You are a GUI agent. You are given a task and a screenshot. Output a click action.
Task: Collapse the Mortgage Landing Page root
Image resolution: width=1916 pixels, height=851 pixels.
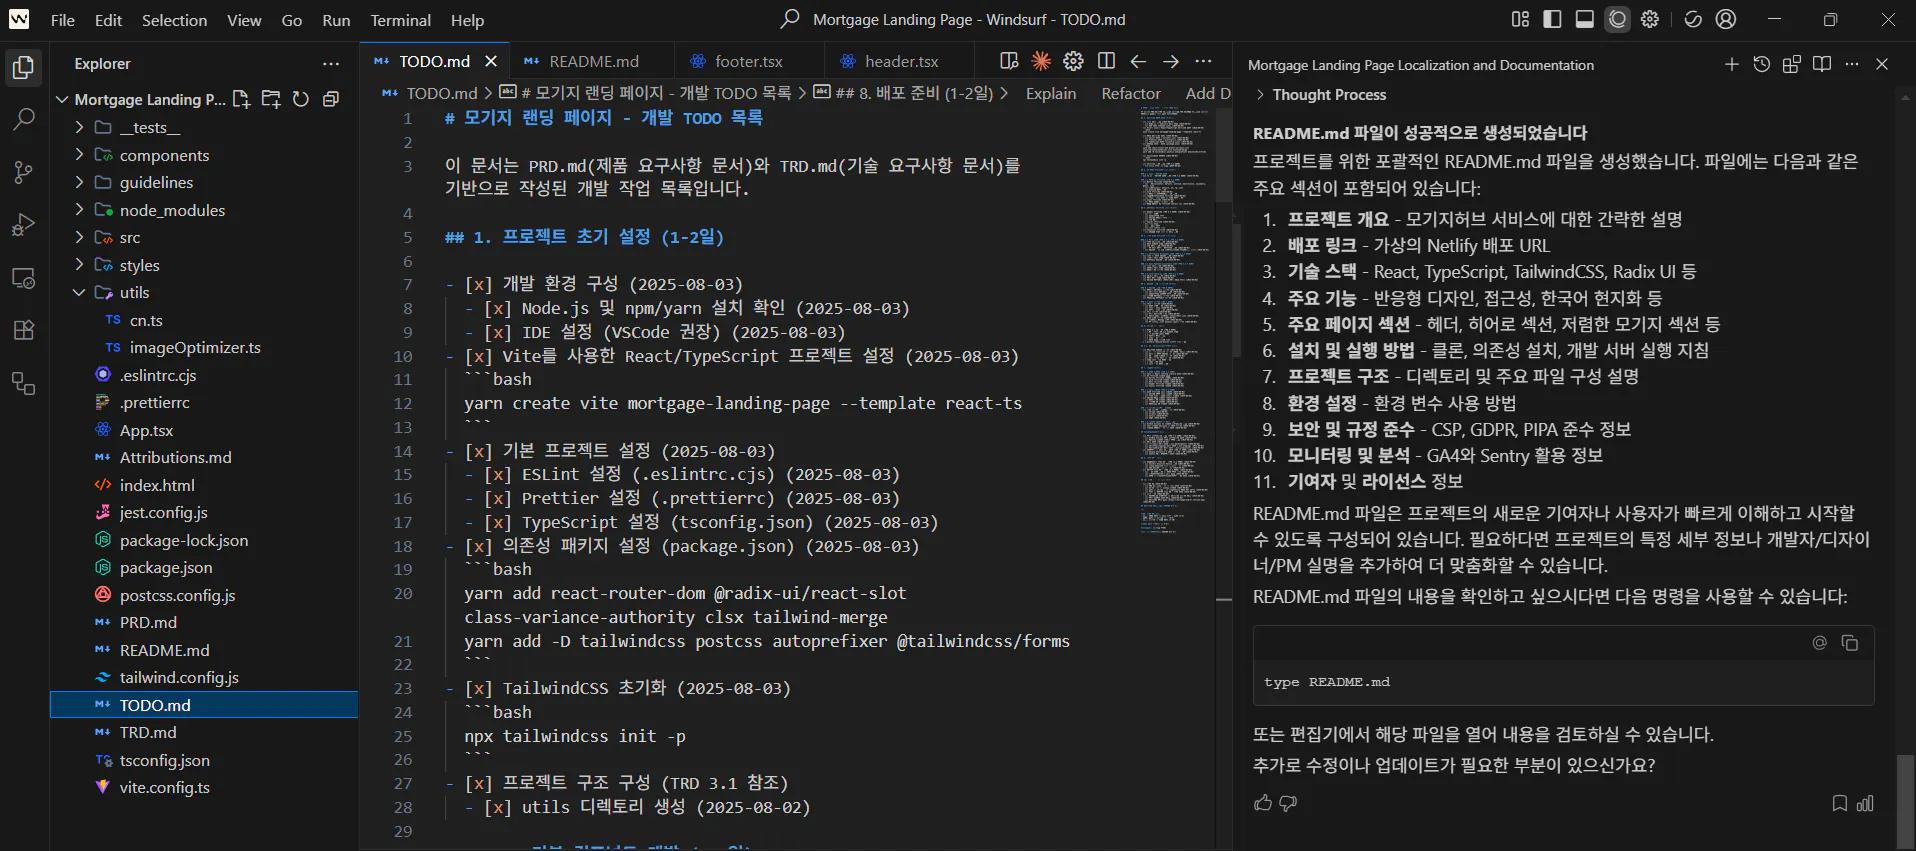tap(62, 99)
